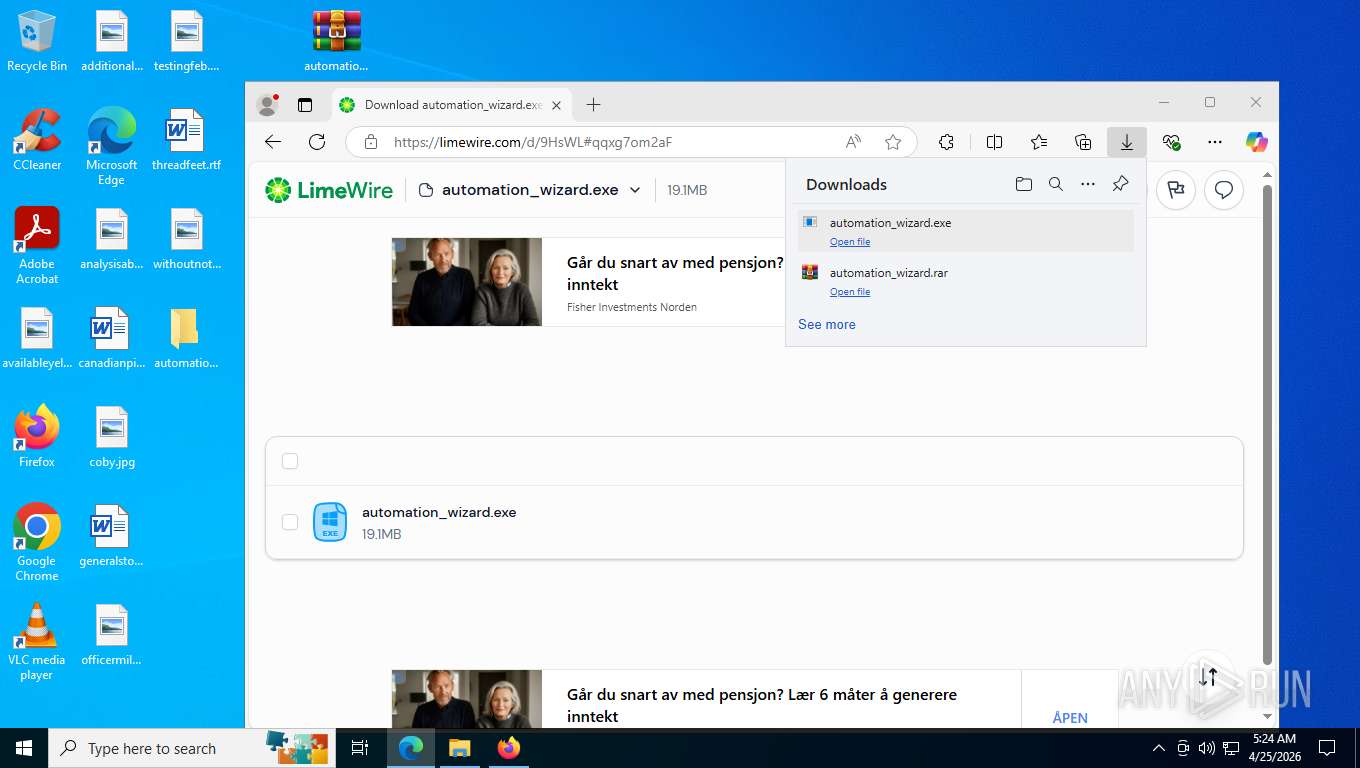Viewport: 1360px width, 768px height.
Task: View site information lock icon
Action: (371, 142)
